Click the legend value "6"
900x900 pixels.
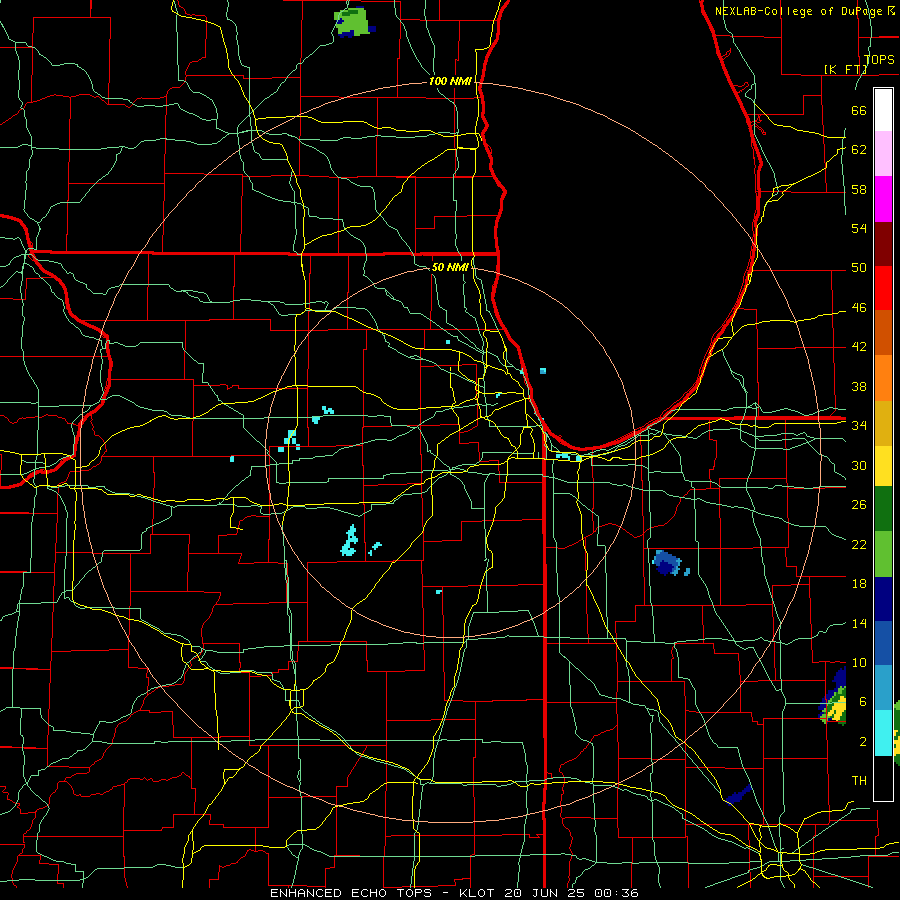point(862,702)
